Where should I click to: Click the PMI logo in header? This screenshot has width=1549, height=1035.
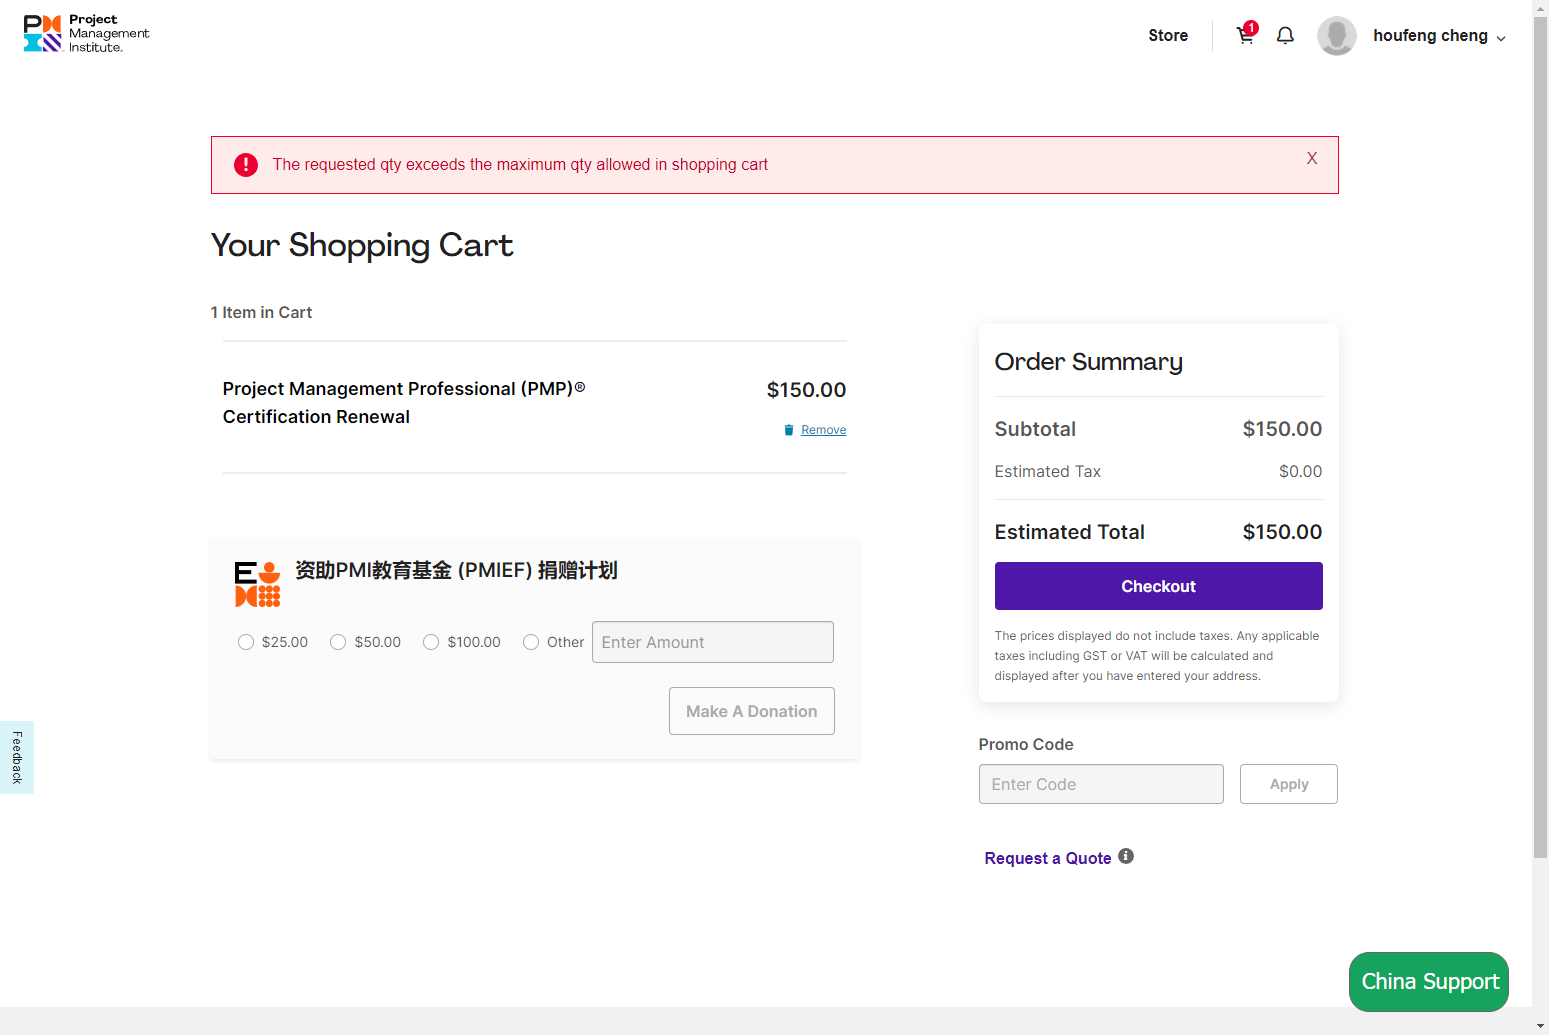coord(86,34)
